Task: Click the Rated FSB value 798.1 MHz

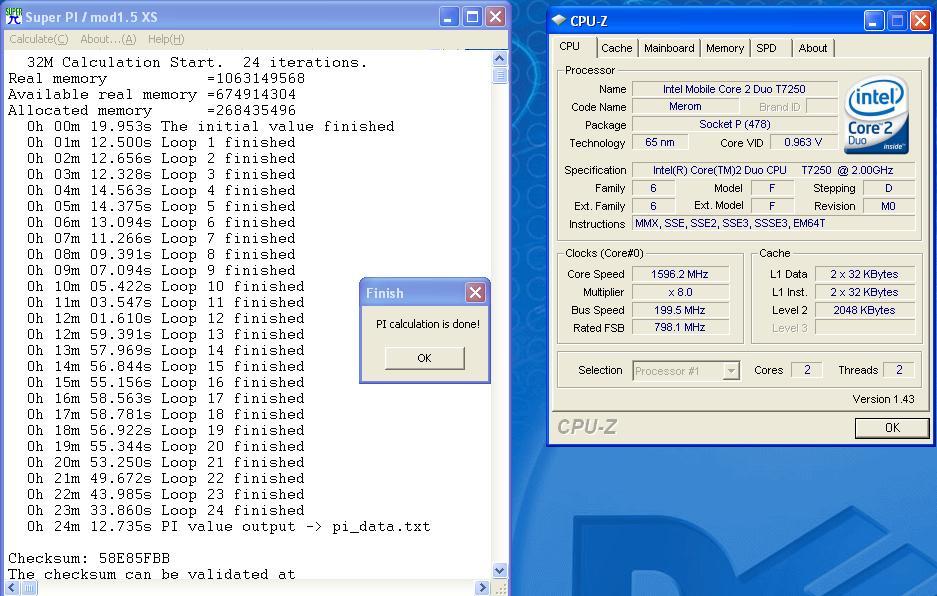Action: click(x=680, y=328)
